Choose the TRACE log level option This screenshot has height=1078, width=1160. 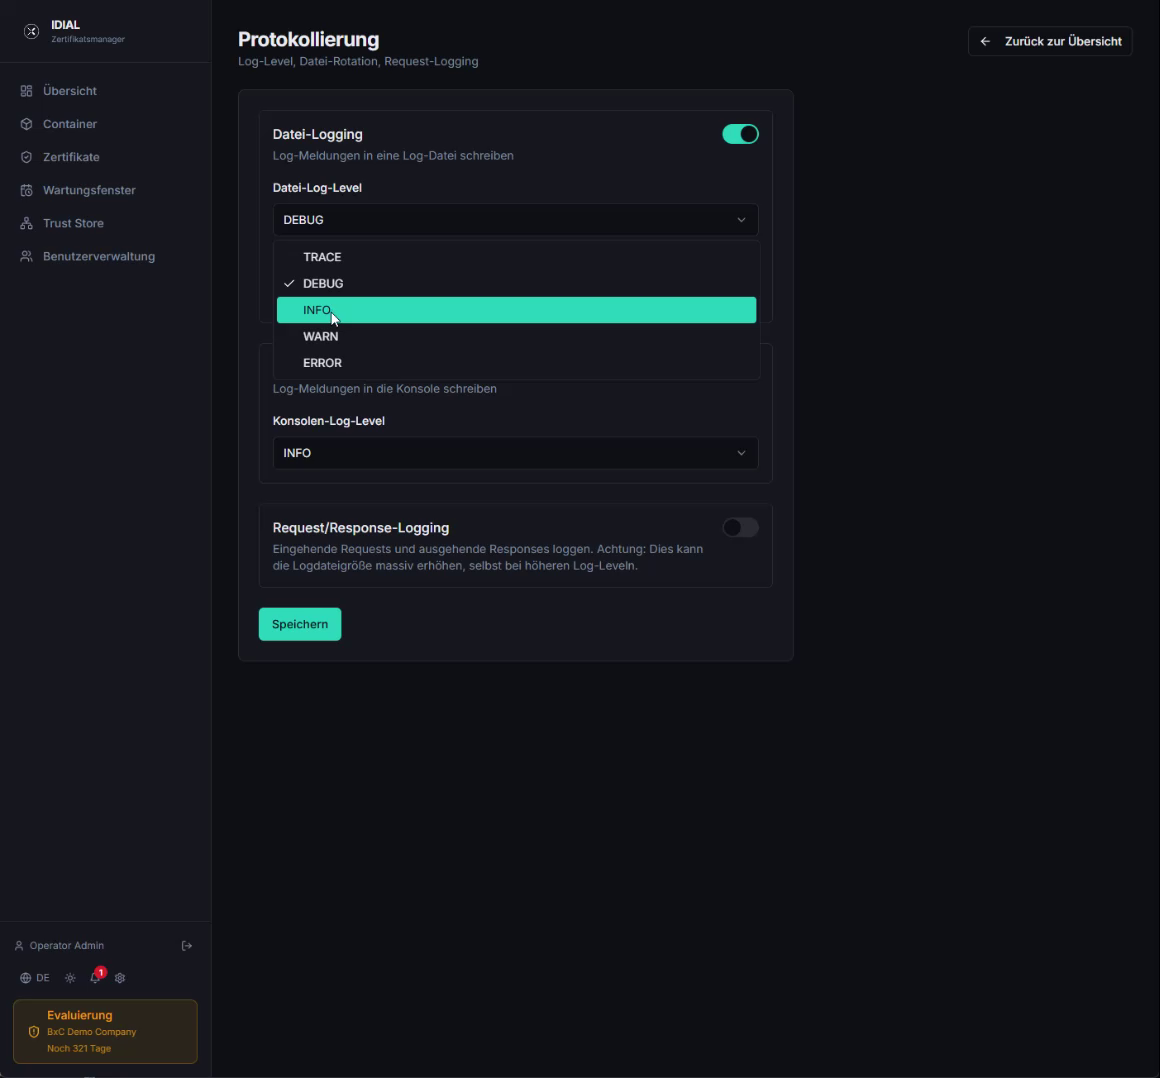point(516,257)
